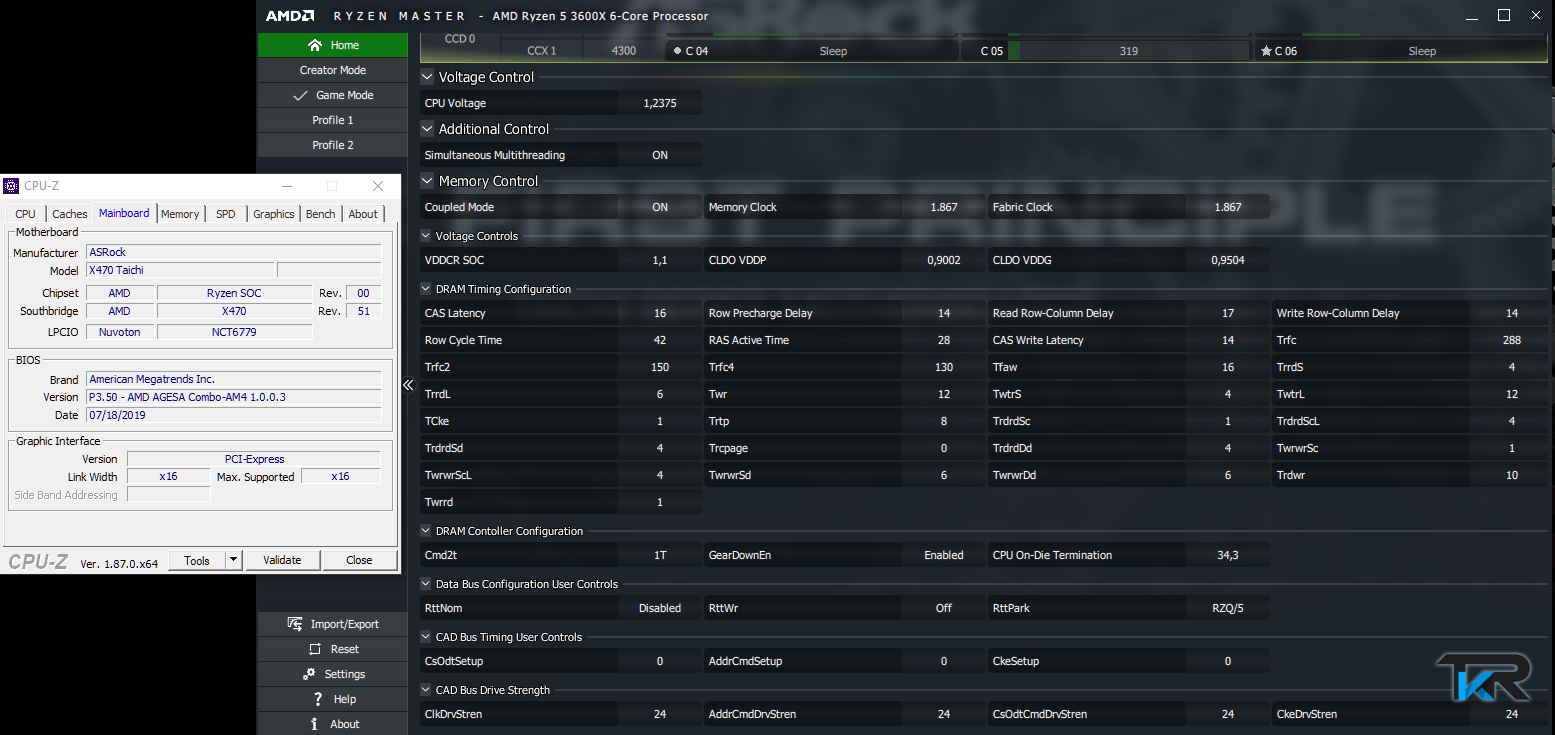Screen dimensions: 1555x735
Task: Open Profile 2
Action: (x=333, y=145)
